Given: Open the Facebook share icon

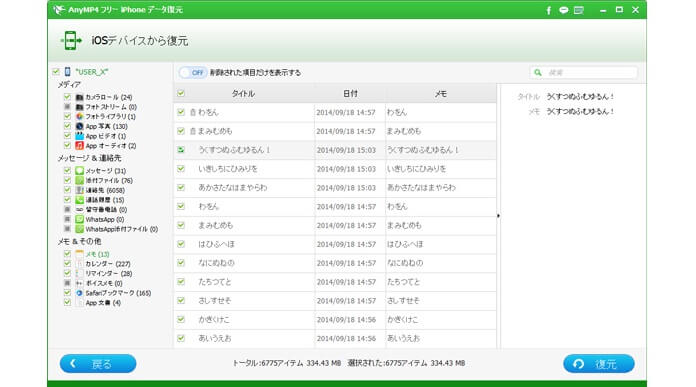Looking at the screenshot, I should click(x=549, y=10).
